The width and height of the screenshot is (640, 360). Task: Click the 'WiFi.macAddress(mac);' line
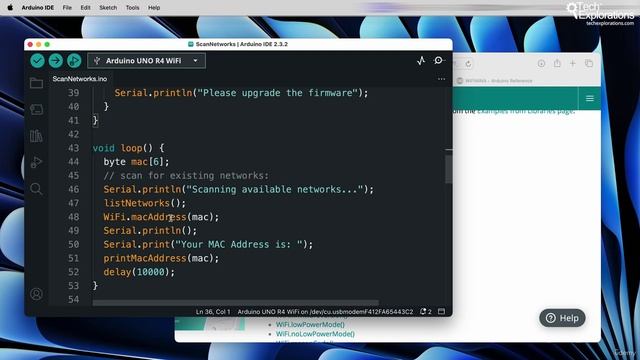(x=161, y=217)
